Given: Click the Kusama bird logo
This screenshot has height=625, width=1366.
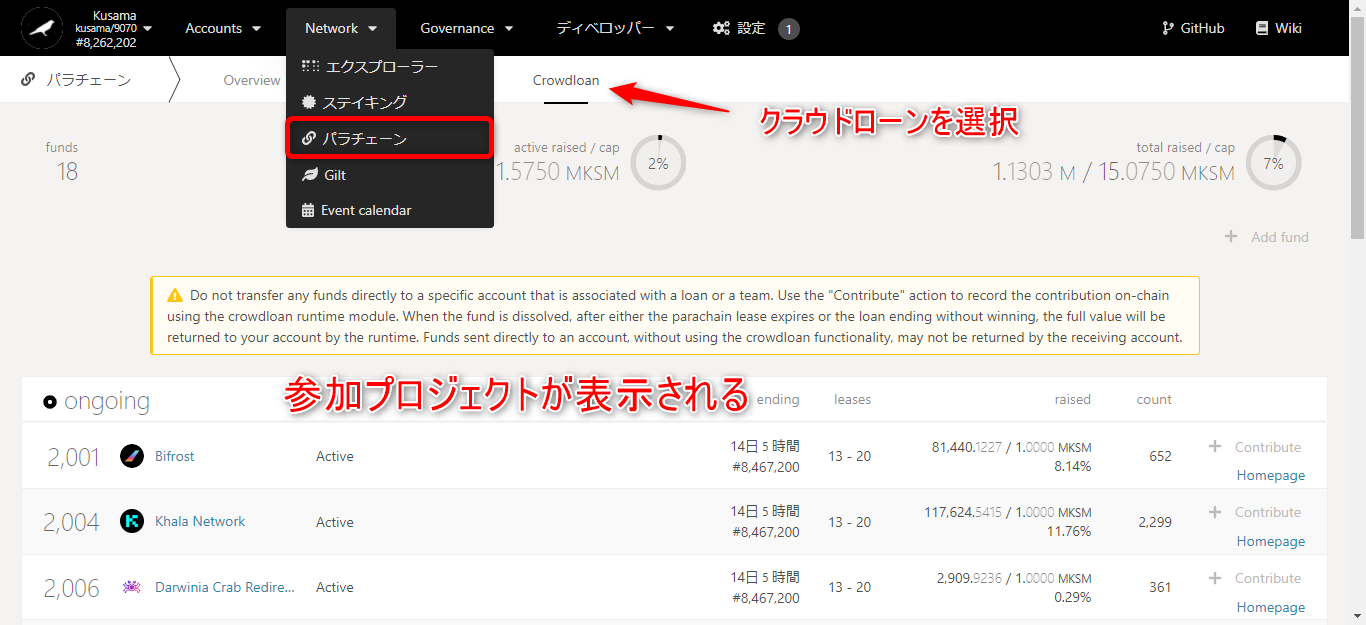Looking at the screenshot, I should click(42, 28).
